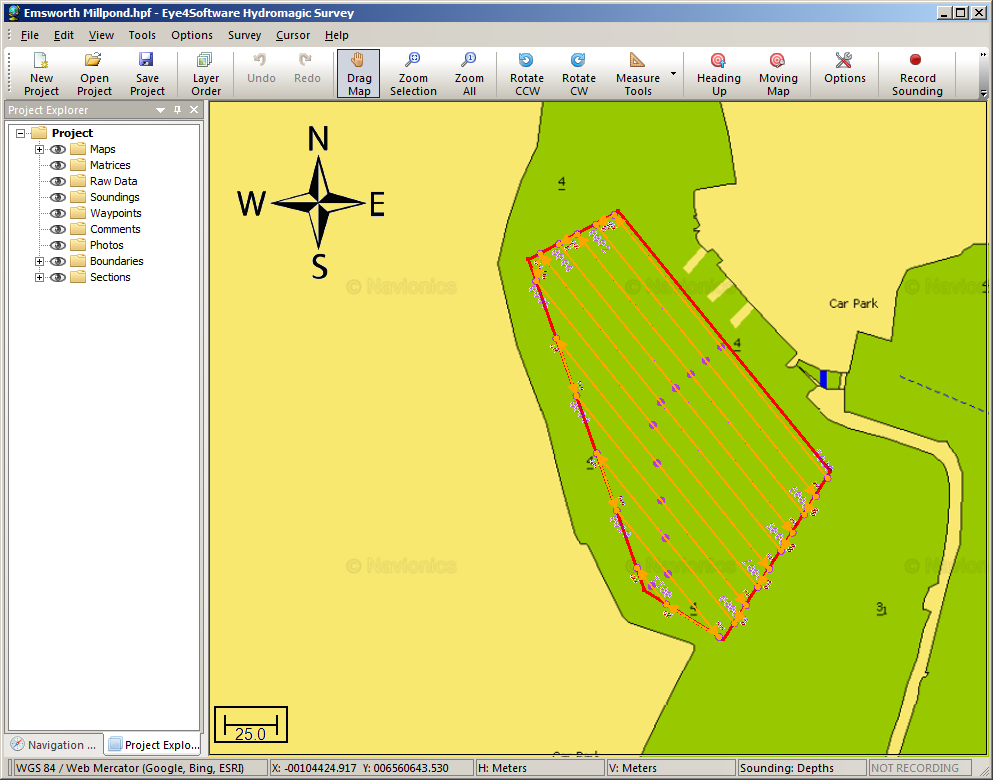The height and width of the screenshot is (780, 993).
Task: Click the NOT RECORDING status indicator
Action: [x=915, y=767]
